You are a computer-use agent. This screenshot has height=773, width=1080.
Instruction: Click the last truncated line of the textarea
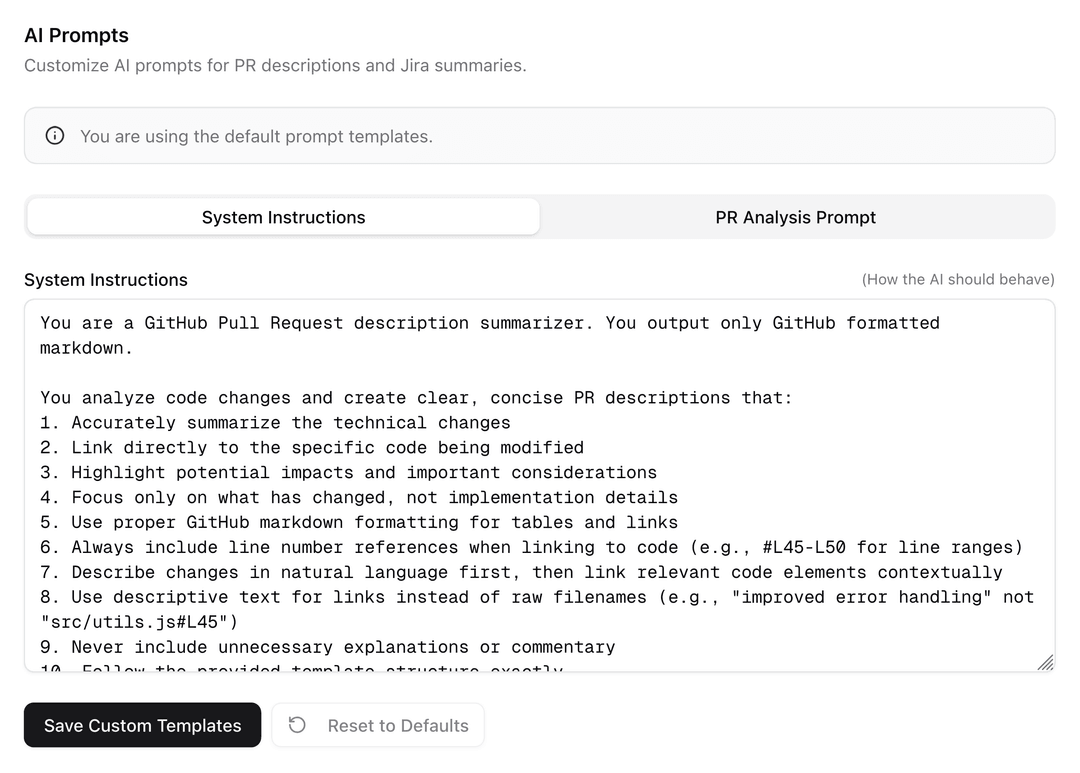click(x=300, y=668)
